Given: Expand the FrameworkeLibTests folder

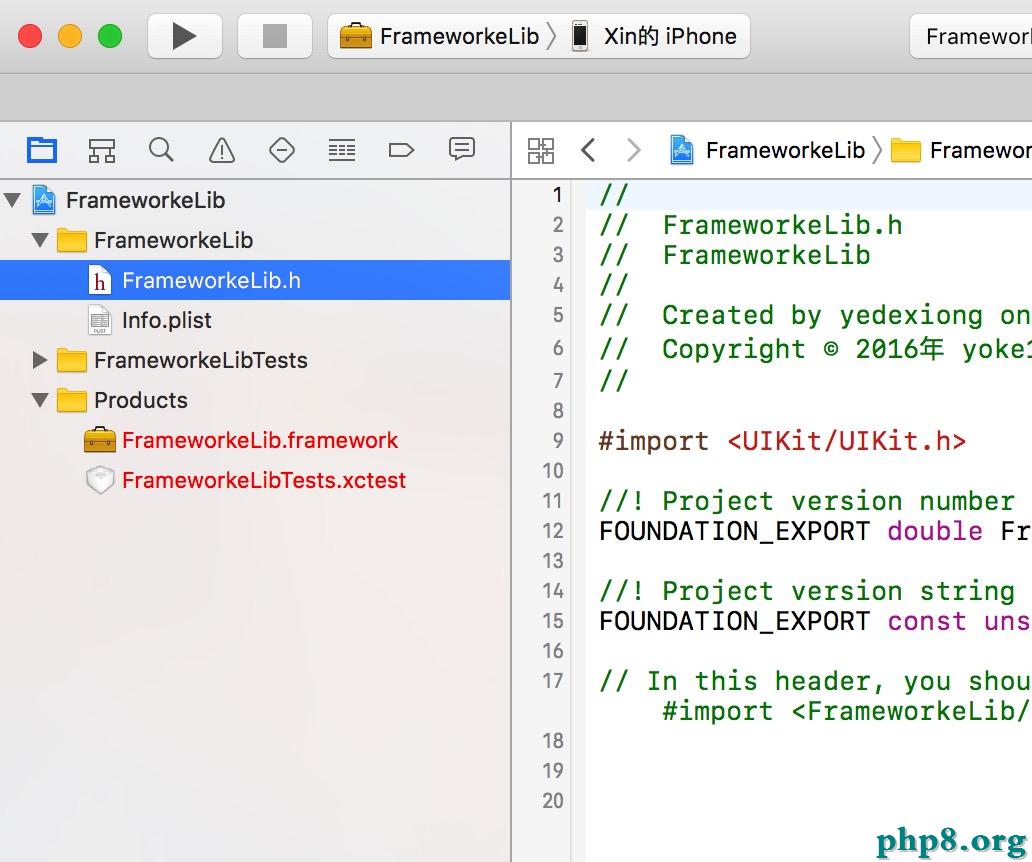Looking at the screenshot, I should 40,360.
